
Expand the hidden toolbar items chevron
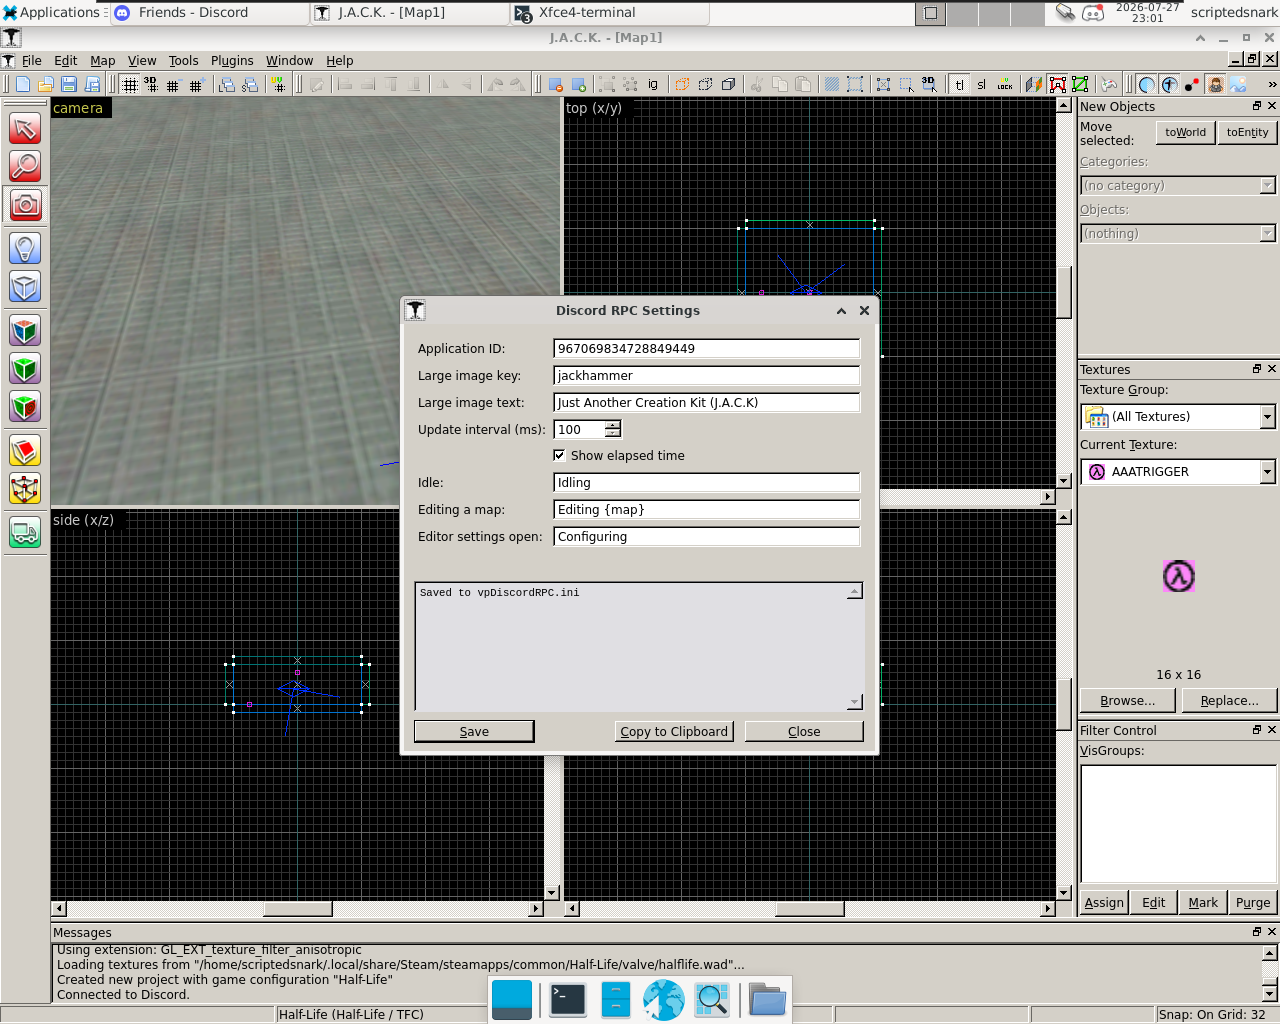(x=1271, y=85)
